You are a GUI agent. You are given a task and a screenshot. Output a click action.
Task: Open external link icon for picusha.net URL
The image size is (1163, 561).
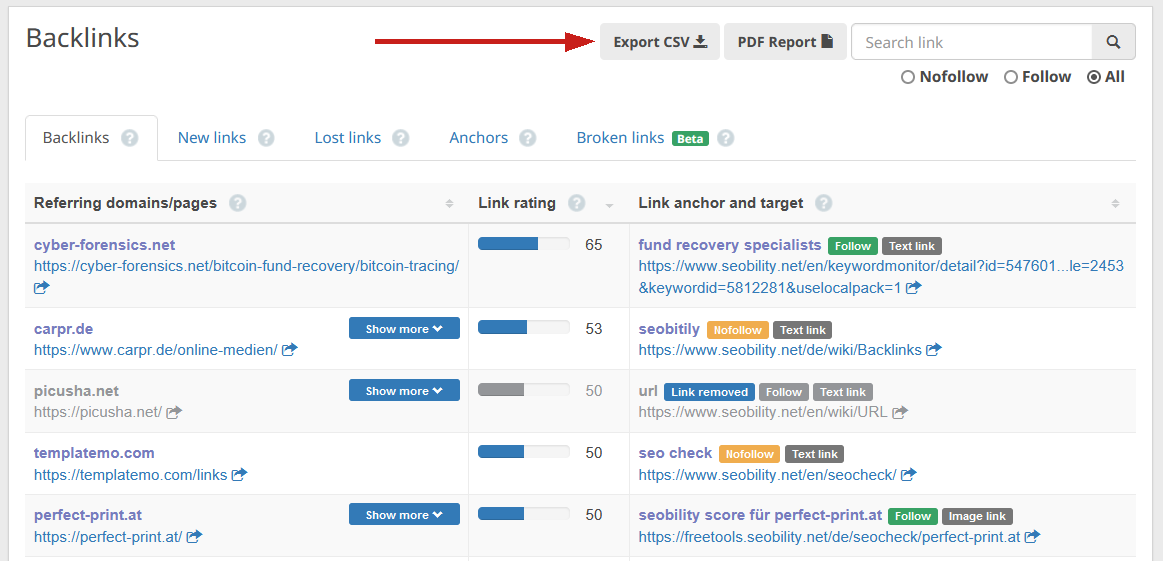point(174,411)
